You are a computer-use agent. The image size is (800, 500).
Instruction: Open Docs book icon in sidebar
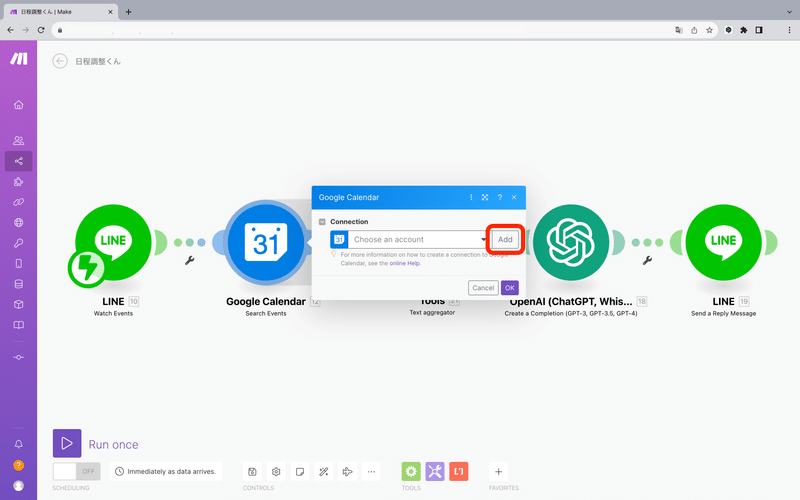(18, 325)
